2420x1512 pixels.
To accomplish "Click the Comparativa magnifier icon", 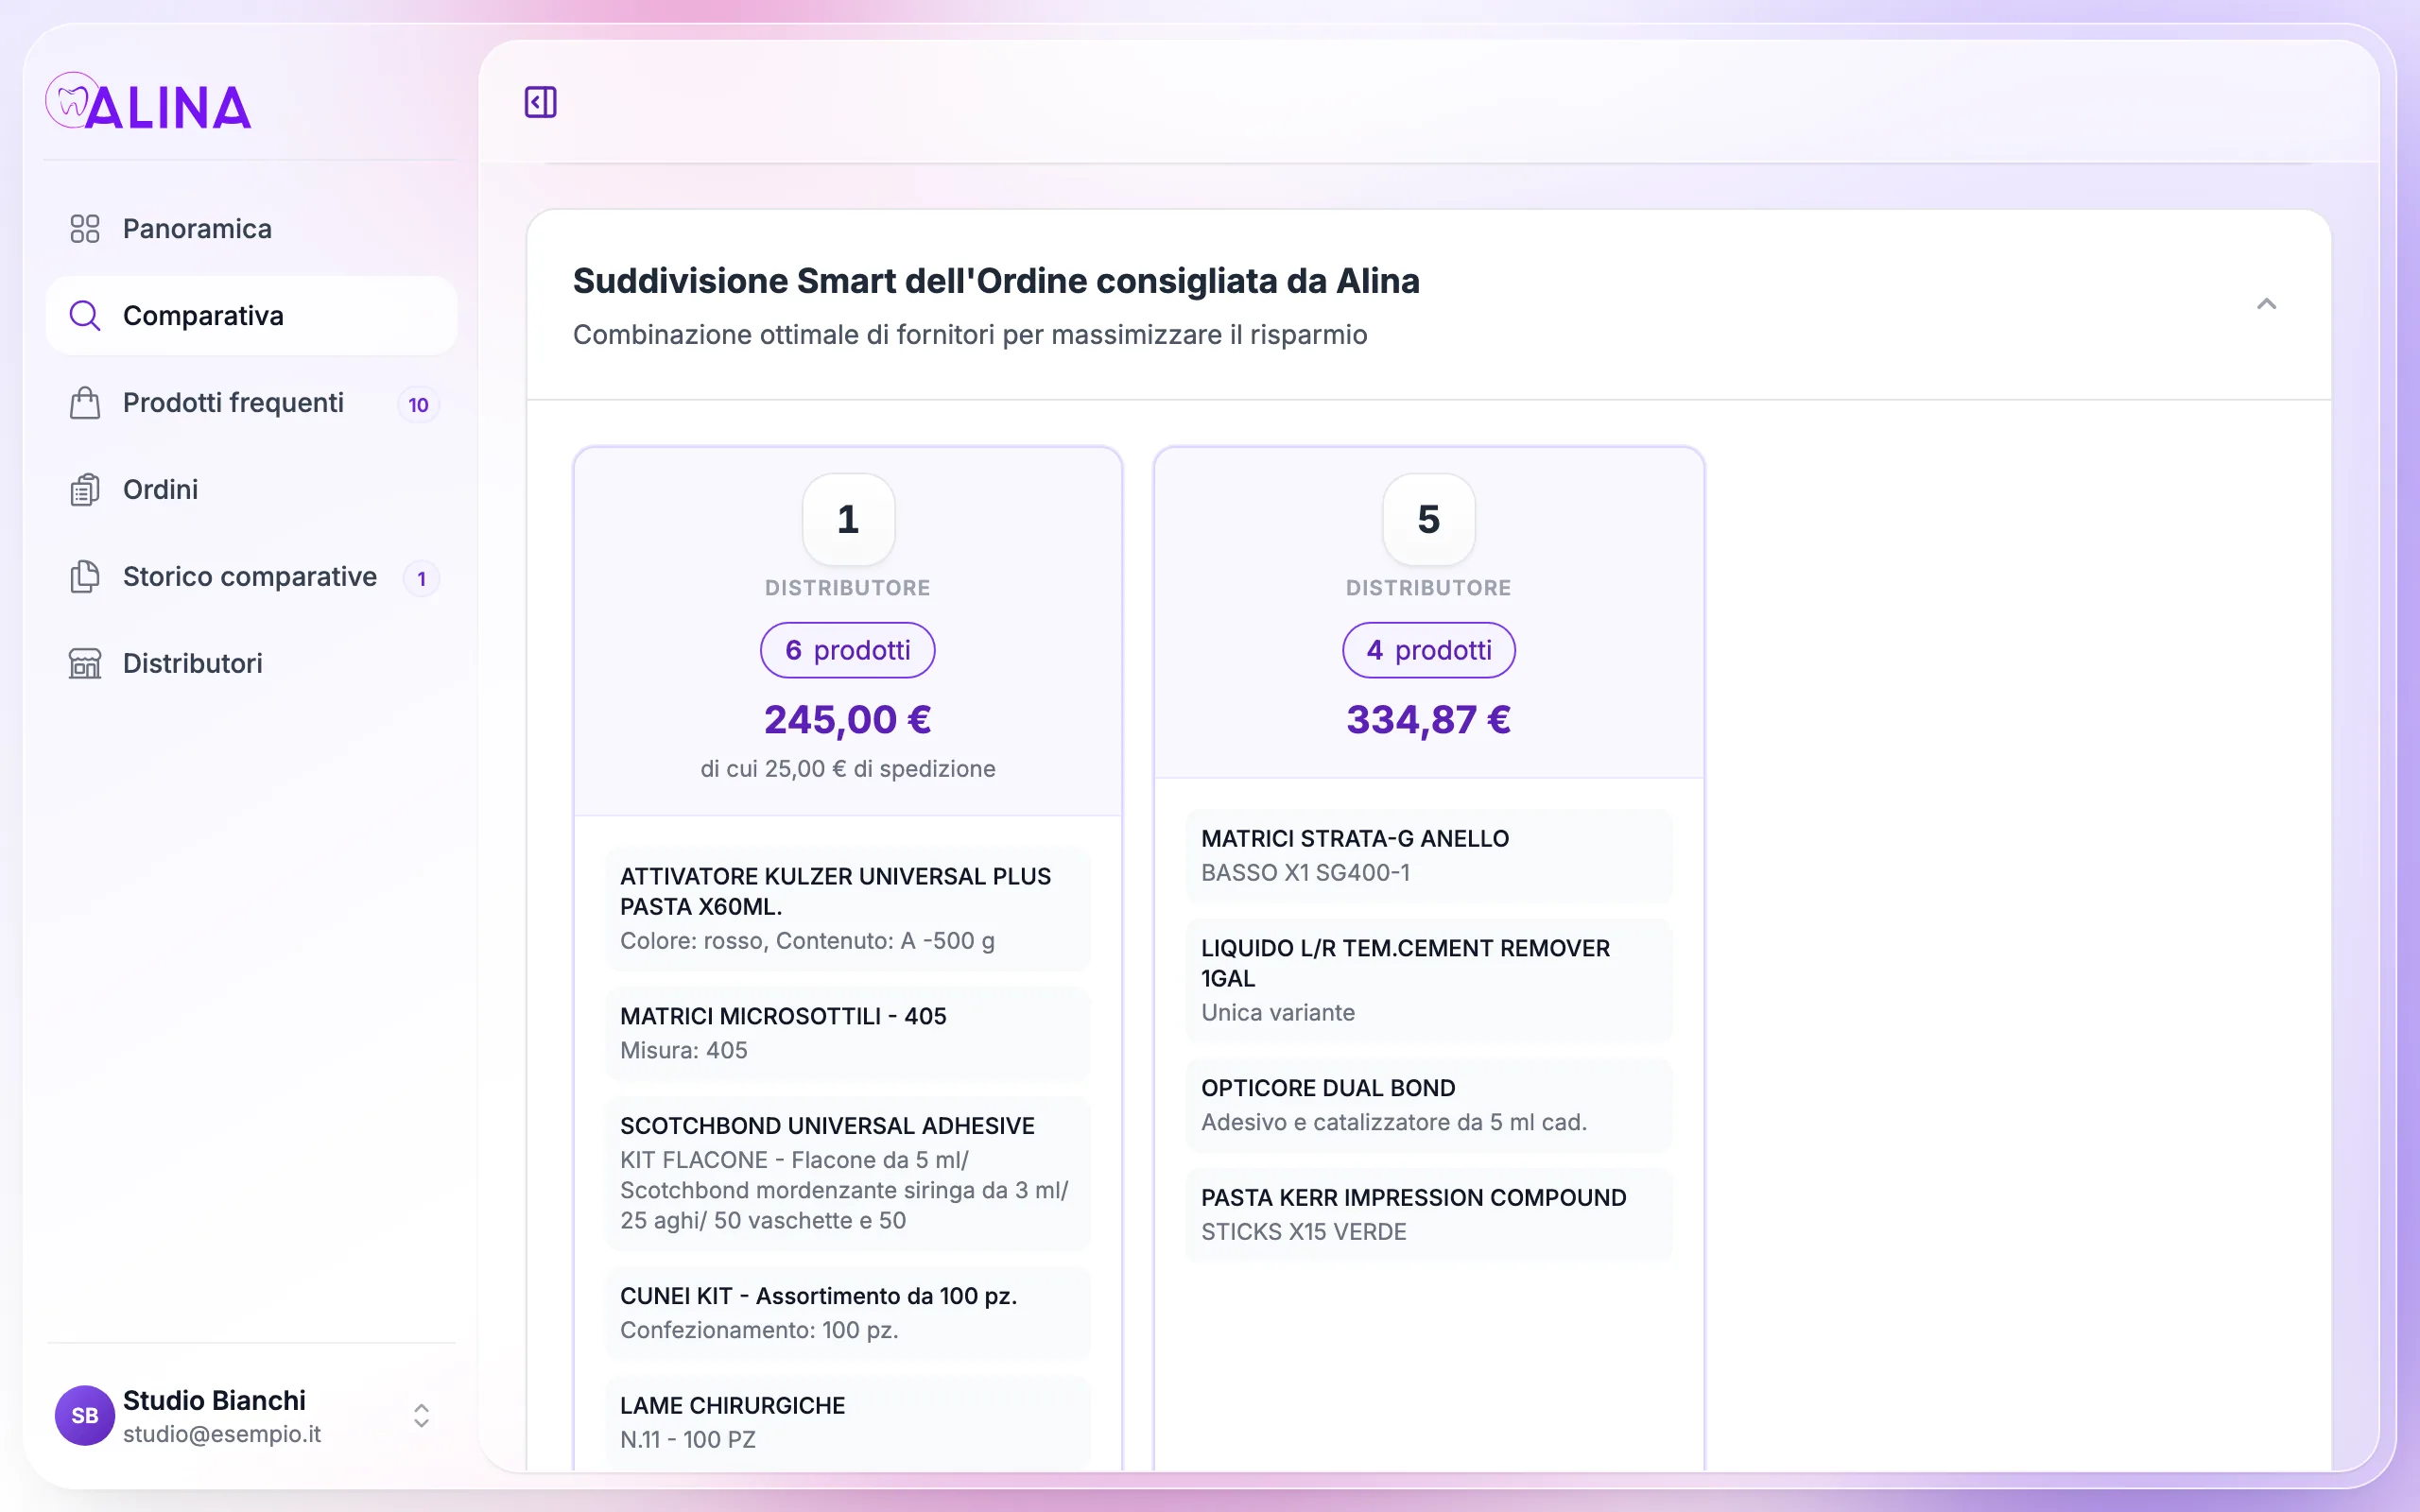I will (85, 316).
